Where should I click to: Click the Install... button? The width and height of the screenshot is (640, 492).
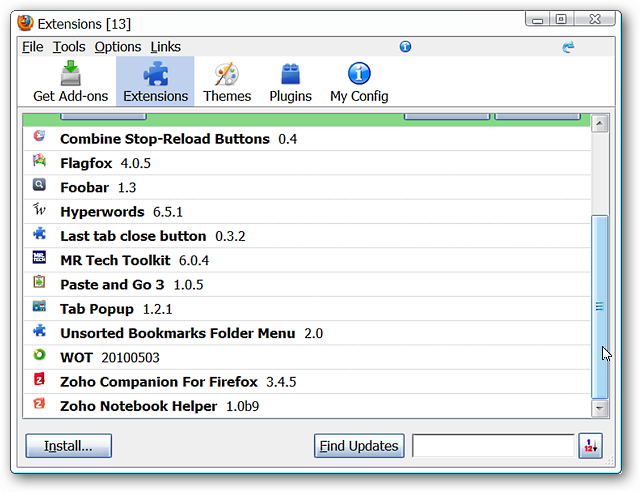pyautogui.click(x=69, y=446)
